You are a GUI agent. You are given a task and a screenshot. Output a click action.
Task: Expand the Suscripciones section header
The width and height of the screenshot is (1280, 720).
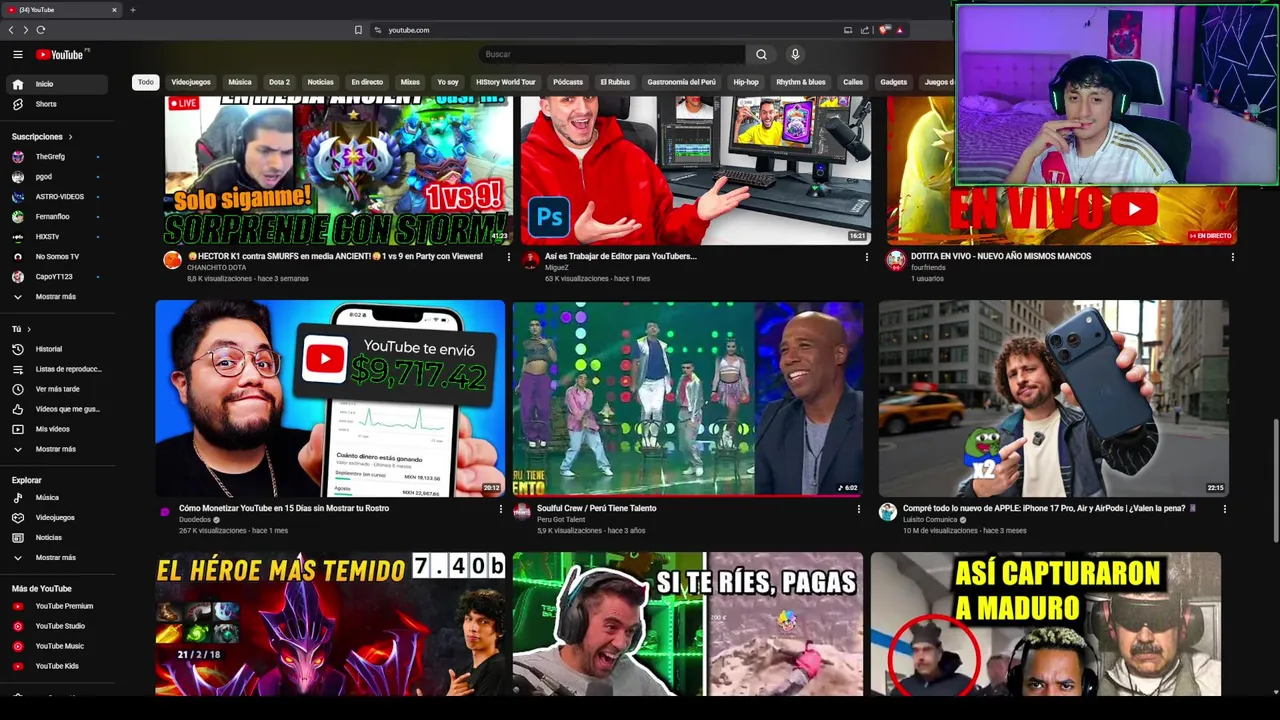(x=42, y=136)
